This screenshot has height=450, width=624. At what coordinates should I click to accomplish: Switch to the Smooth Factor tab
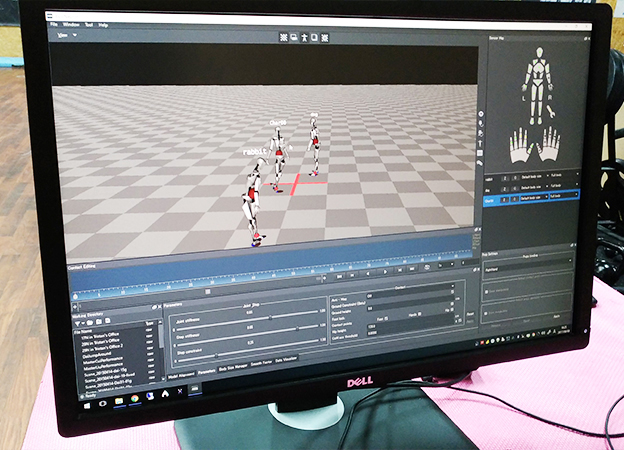(261, 363)
